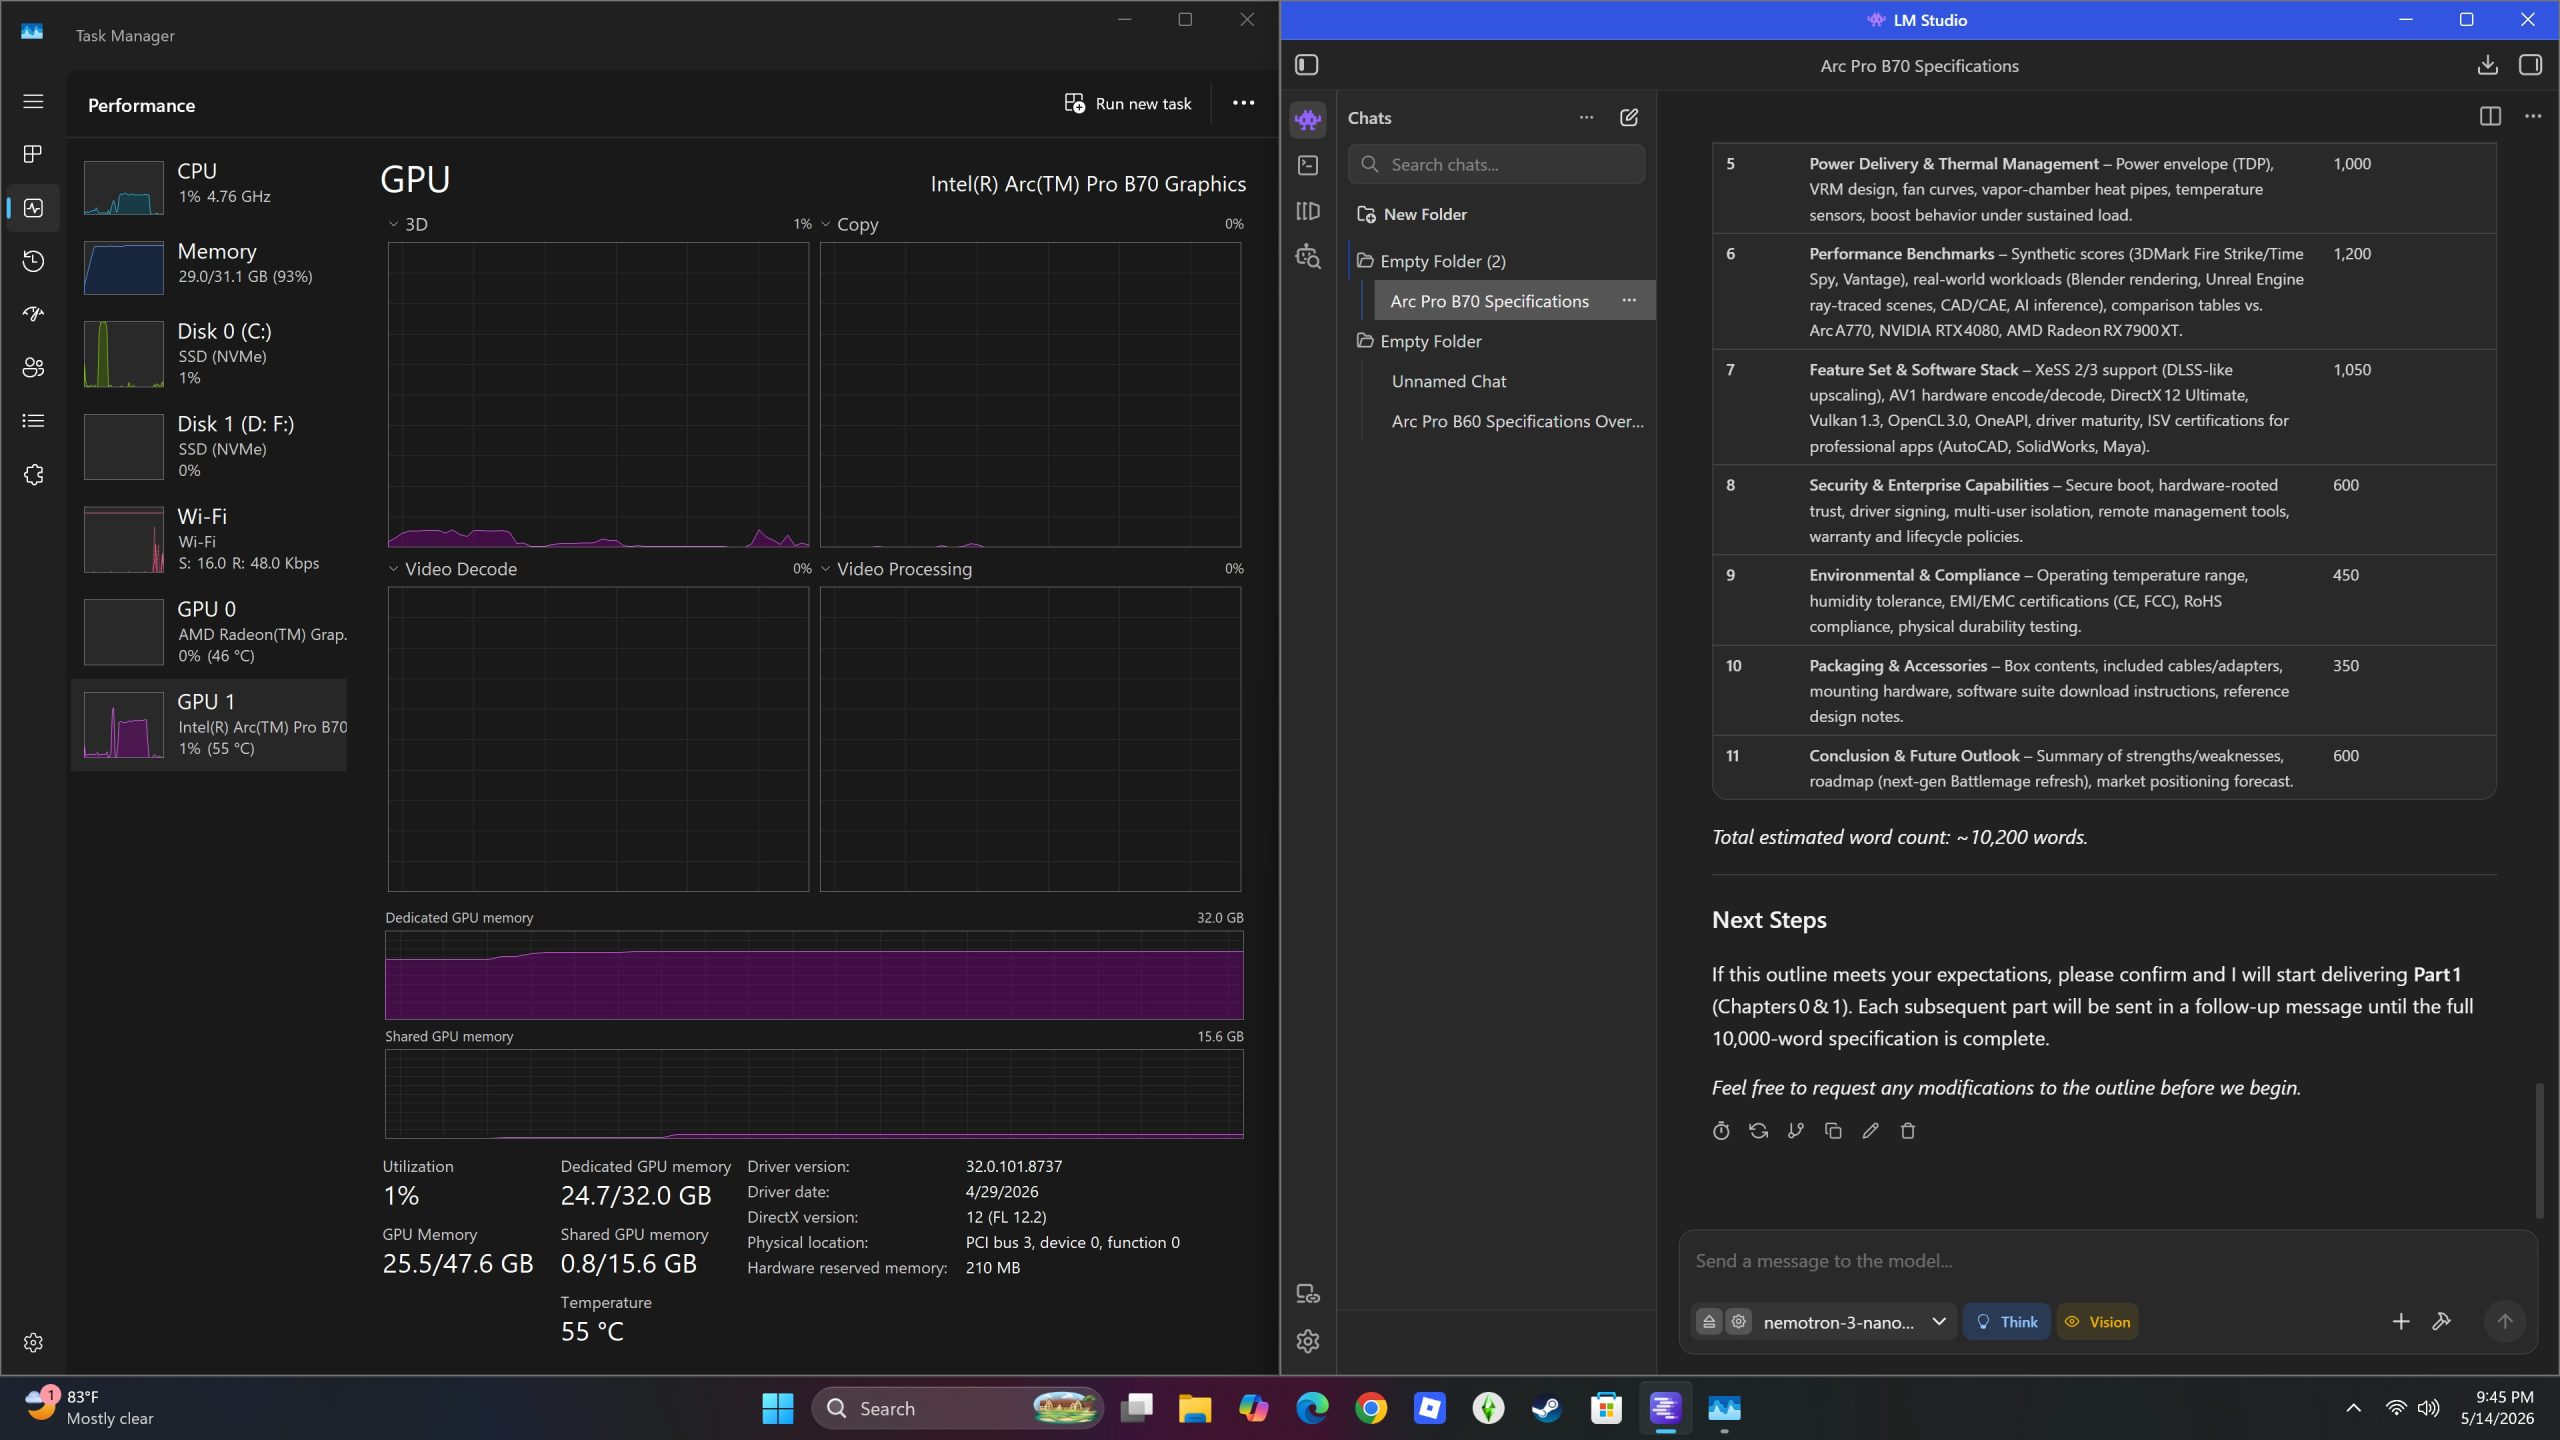Image resolution: width=2560 pixels, height=1440 pixels.
Task: Click send message arrow button
Action: point(2504,1322)
